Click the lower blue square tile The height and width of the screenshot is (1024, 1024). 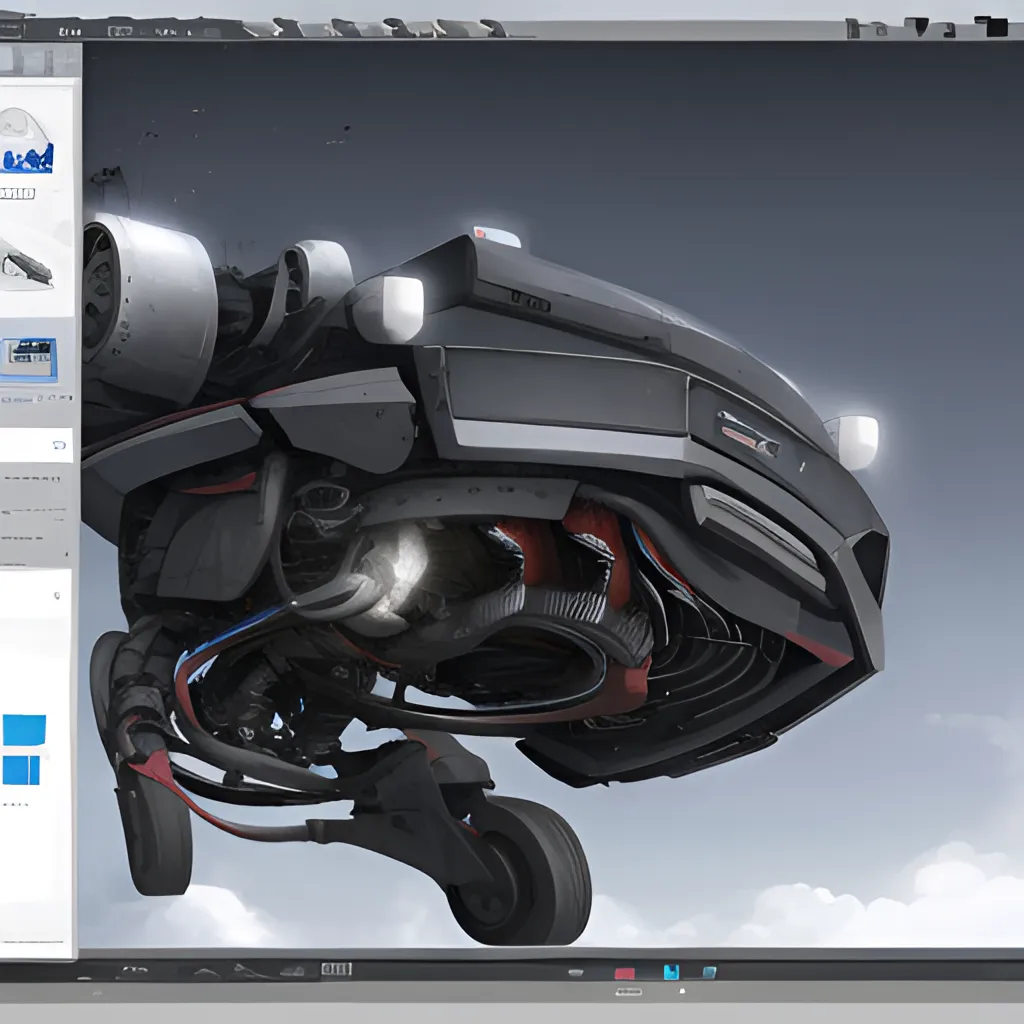pos(21,770)
